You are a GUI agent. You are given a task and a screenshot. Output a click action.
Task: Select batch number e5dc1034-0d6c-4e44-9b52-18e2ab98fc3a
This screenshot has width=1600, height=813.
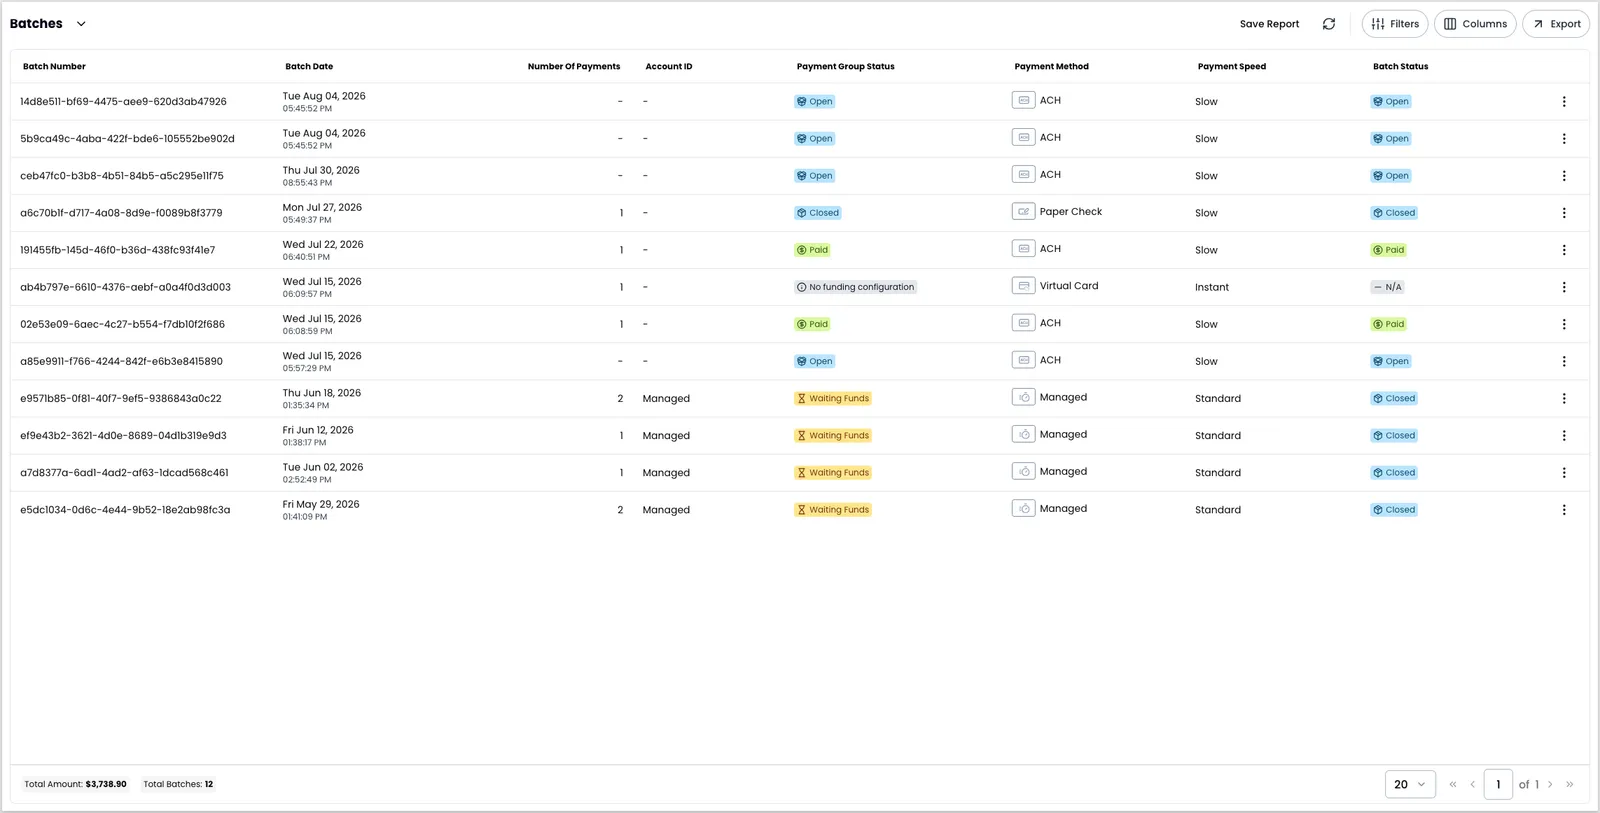[125, 510]
